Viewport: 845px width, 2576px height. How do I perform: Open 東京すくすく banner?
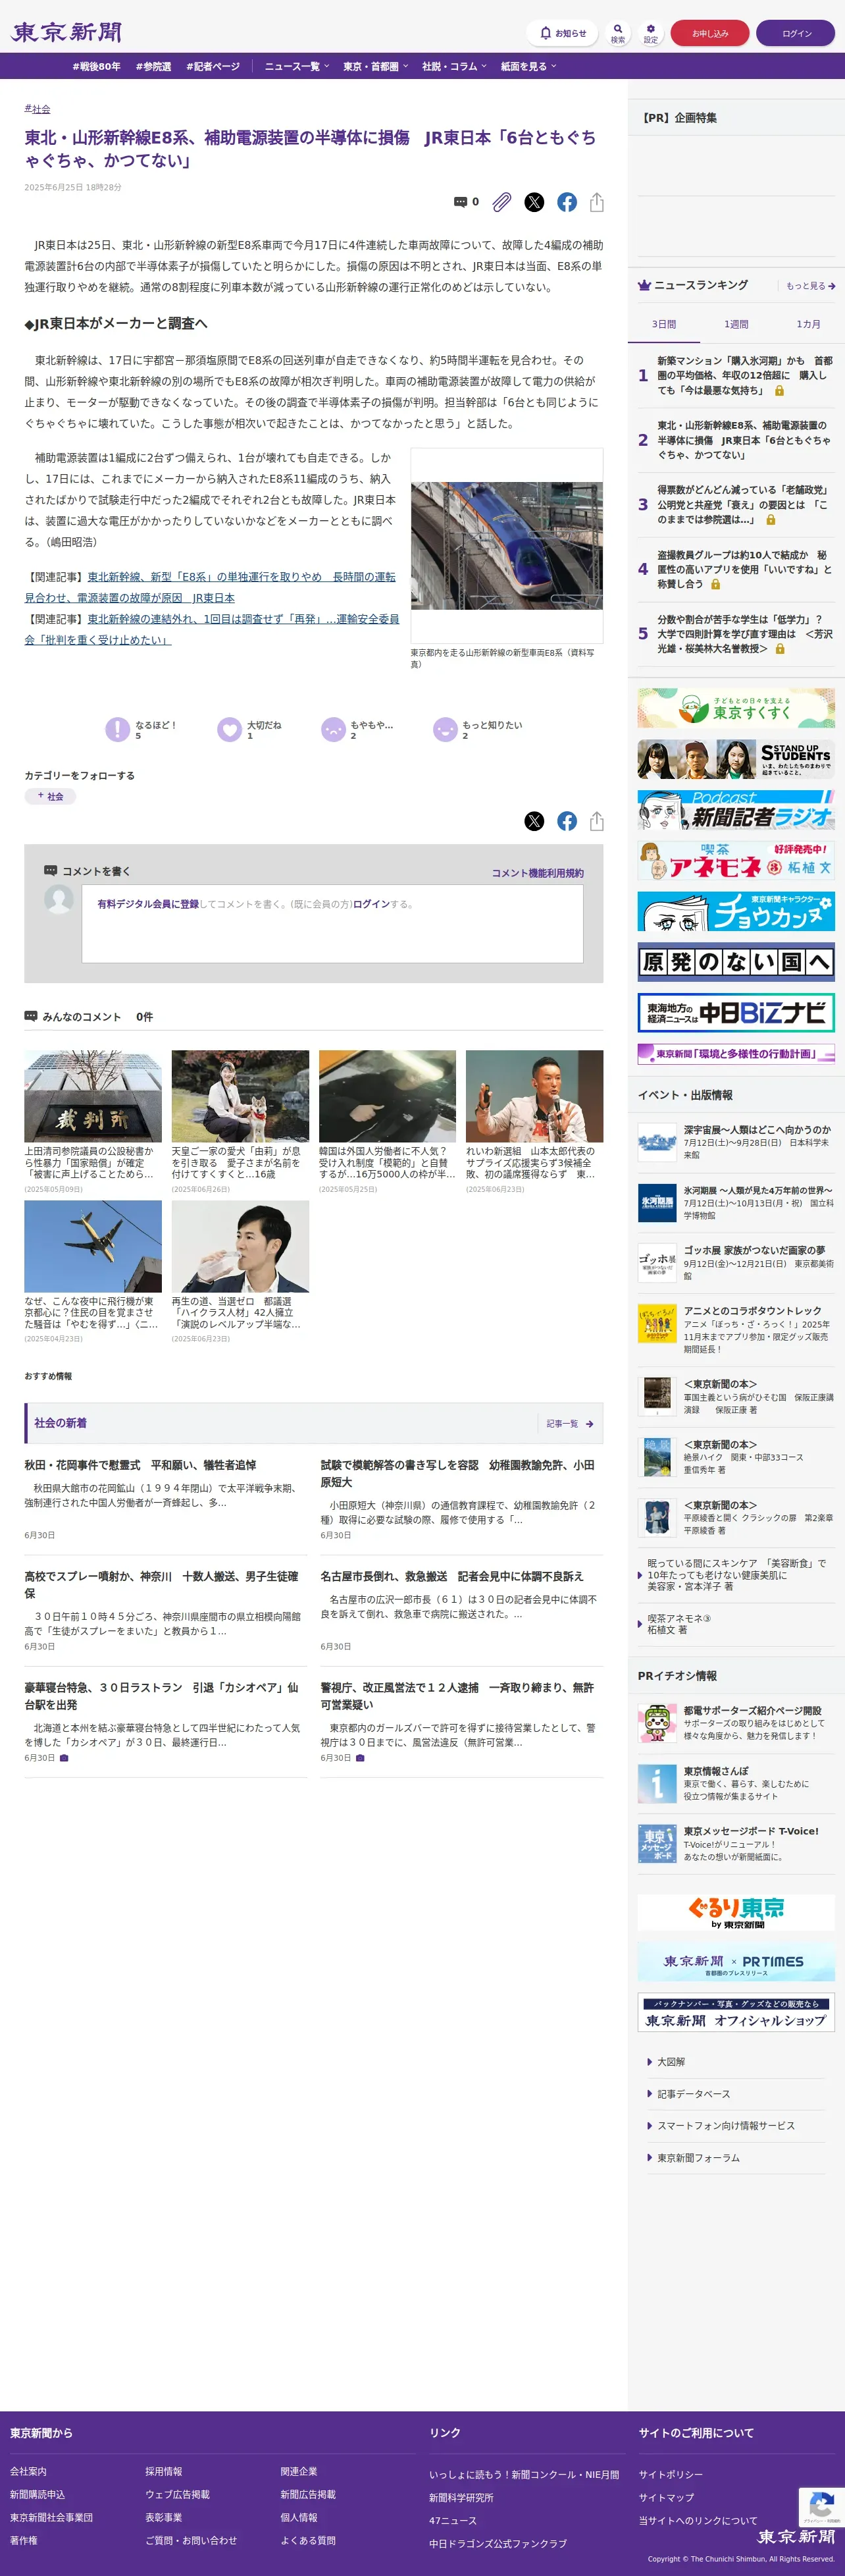(x=736, y=708)
